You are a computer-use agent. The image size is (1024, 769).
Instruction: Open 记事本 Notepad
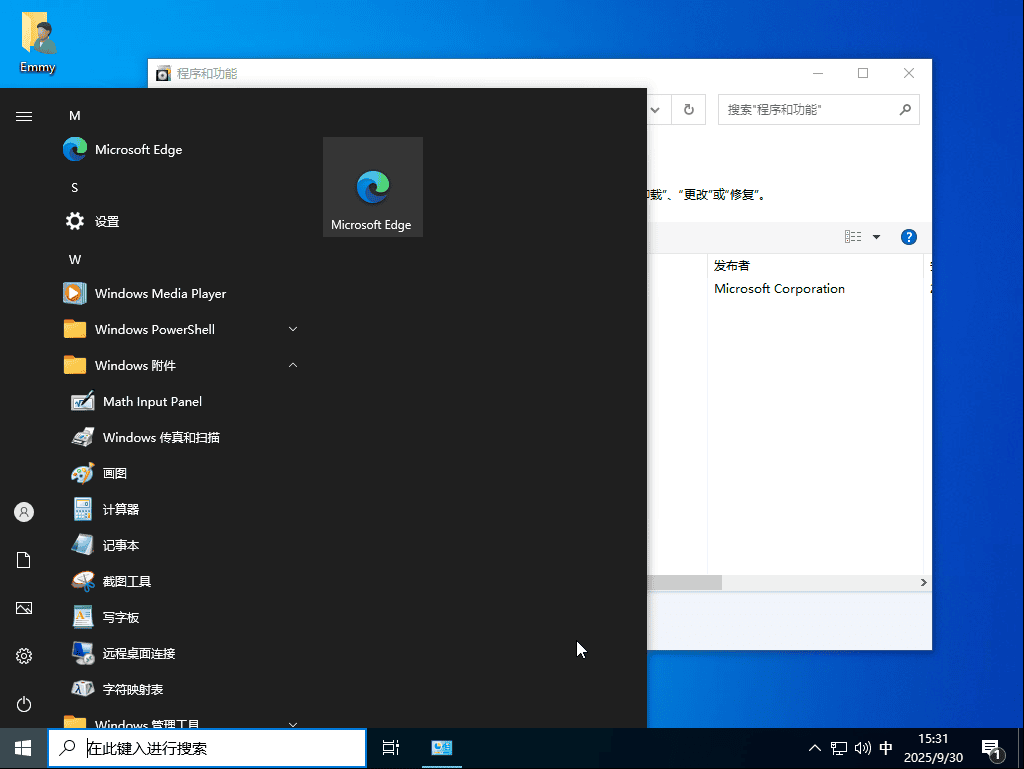click(x=120, y=546)
